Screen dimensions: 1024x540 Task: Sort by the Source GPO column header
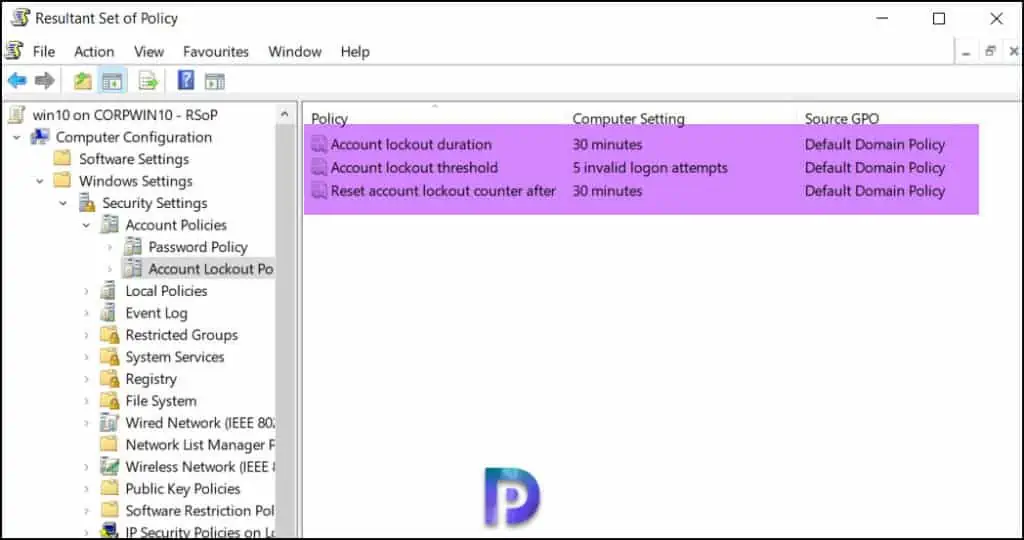(842, 118)
